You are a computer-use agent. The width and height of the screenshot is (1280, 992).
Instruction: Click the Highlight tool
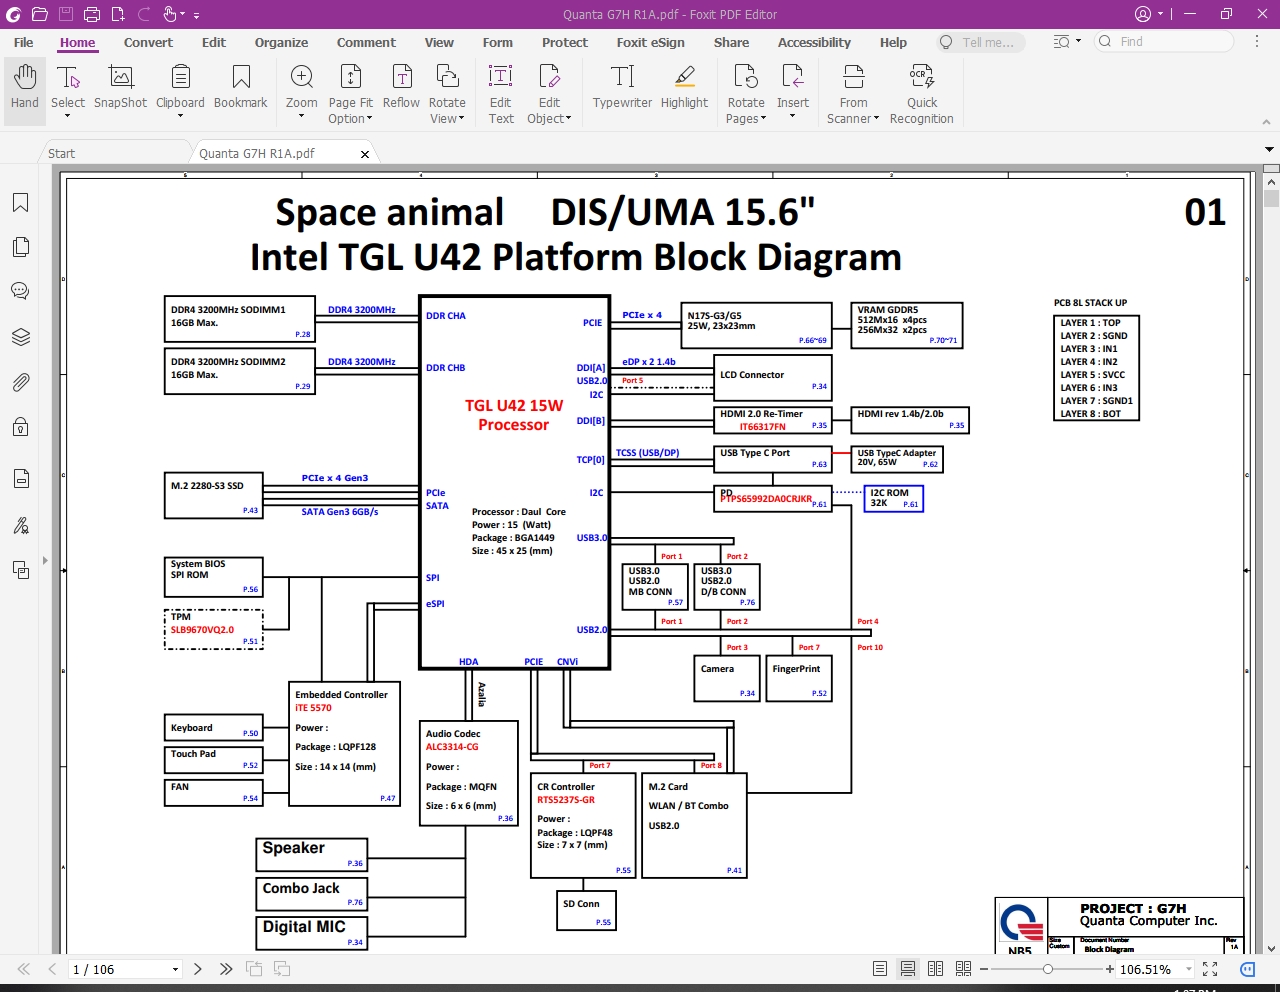(x=684, y=87)
